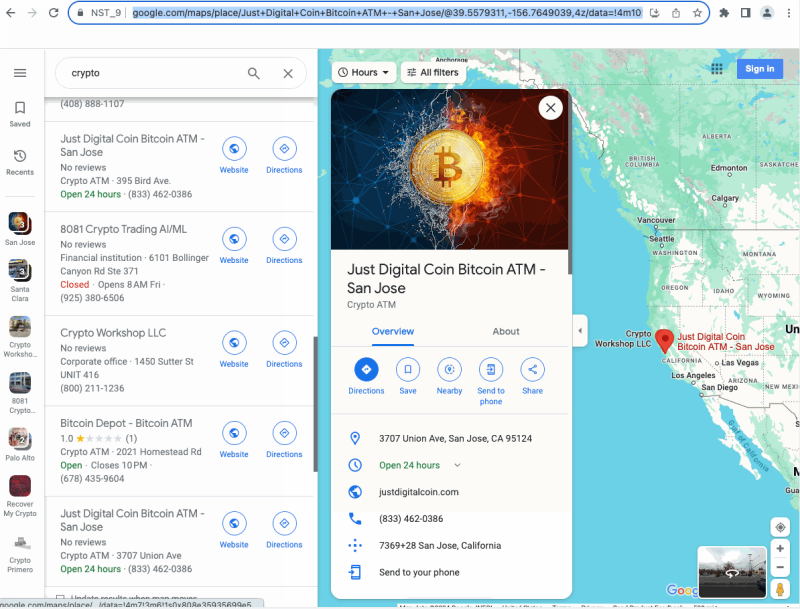This screenshot has width=800, height=609.
Task: Activate the Street View pegman
Action: 780,589
